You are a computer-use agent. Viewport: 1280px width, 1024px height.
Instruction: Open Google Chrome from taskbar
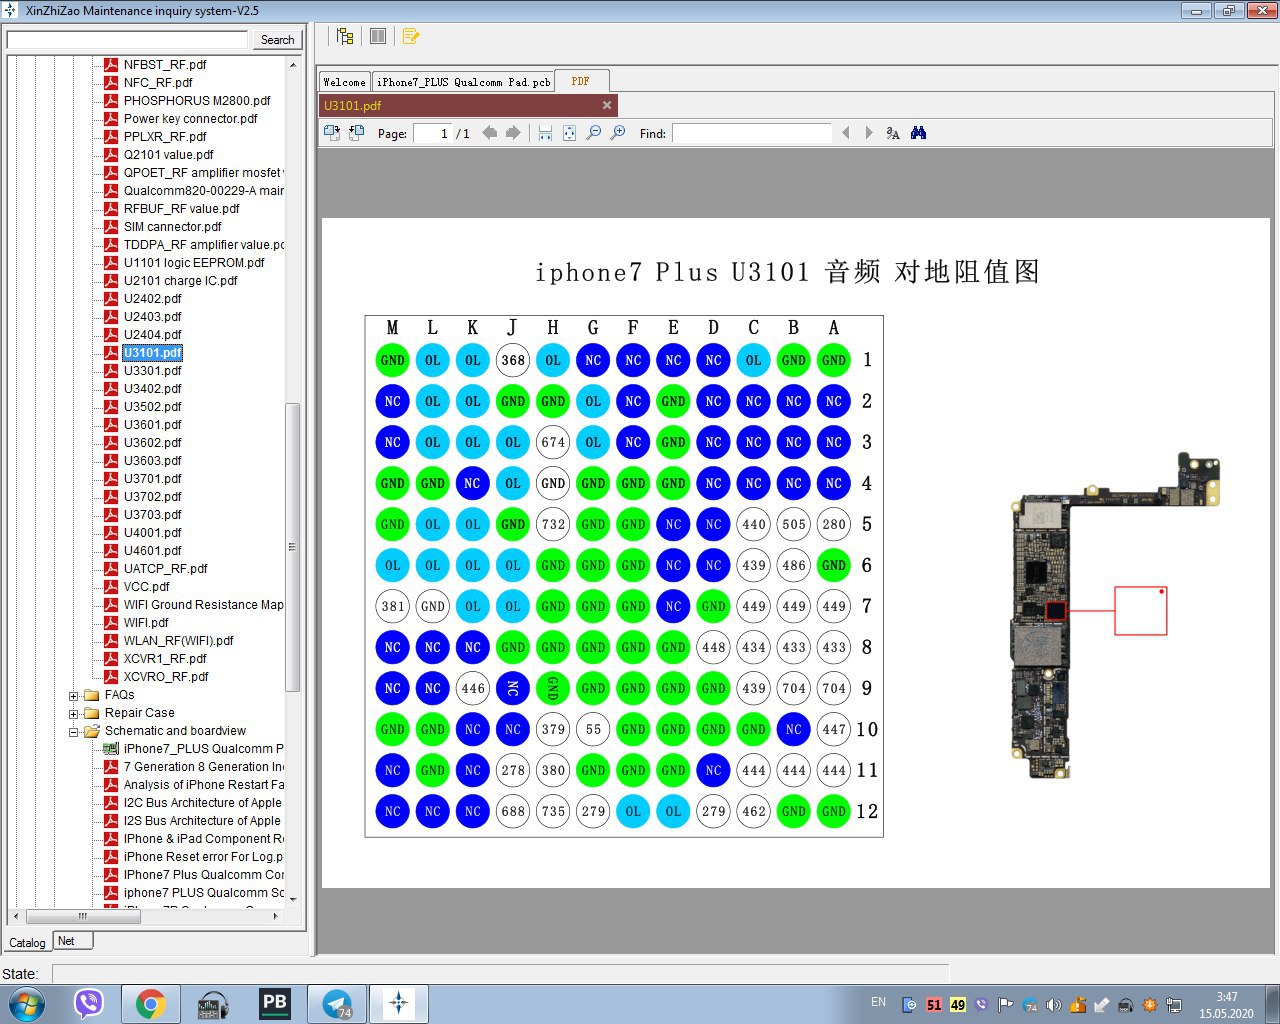coord(151,1003)
